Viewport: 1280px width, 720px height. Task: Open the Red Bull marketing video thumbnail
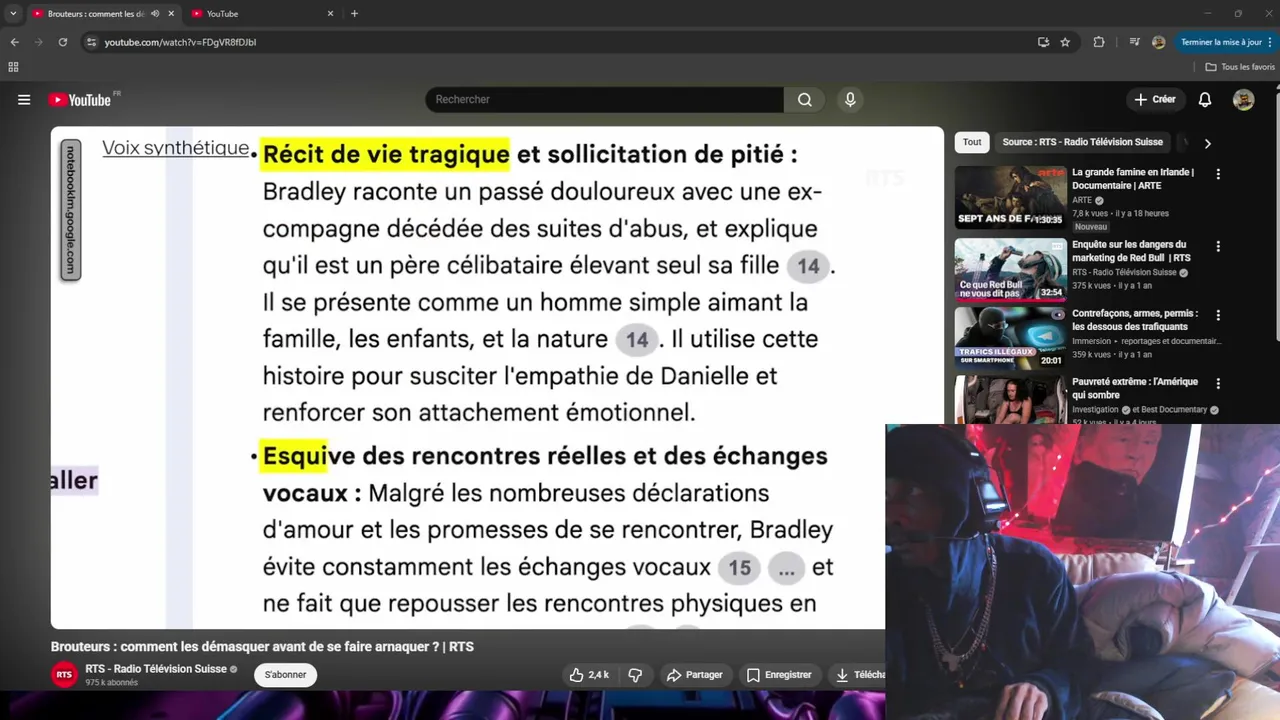pyautogui.click(x=1010, y=269)
